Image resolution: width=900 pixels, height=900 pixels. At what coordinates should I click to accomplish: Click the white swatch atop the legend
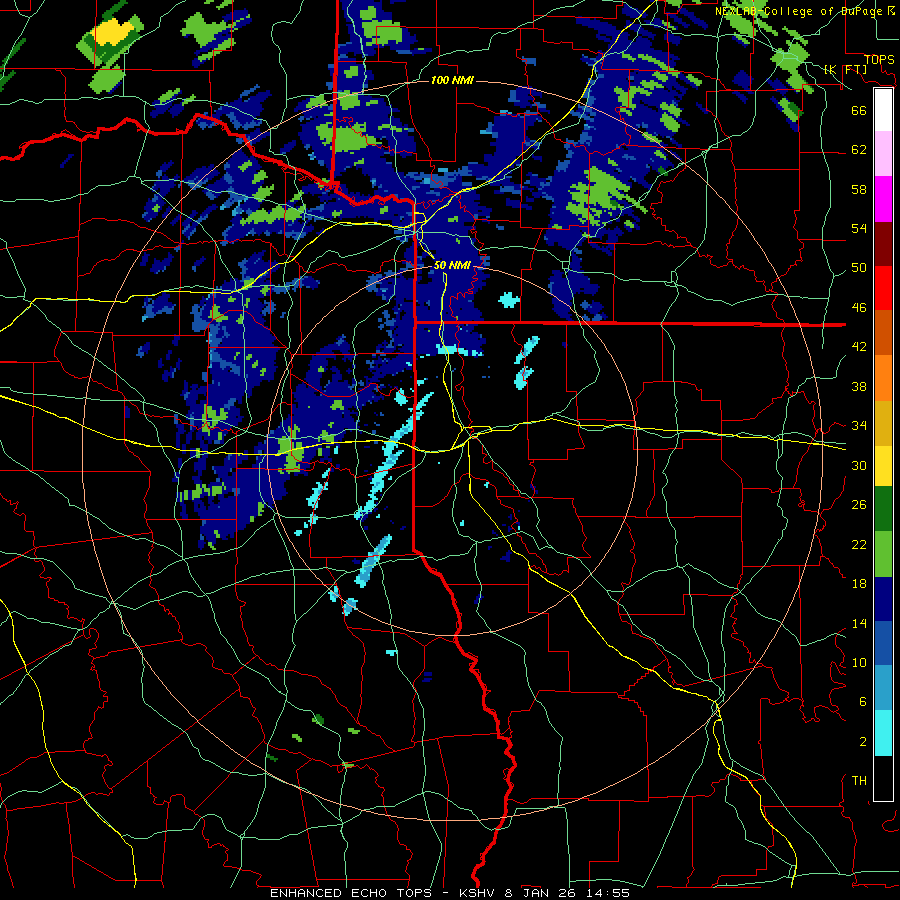click(x=883, y=110)
